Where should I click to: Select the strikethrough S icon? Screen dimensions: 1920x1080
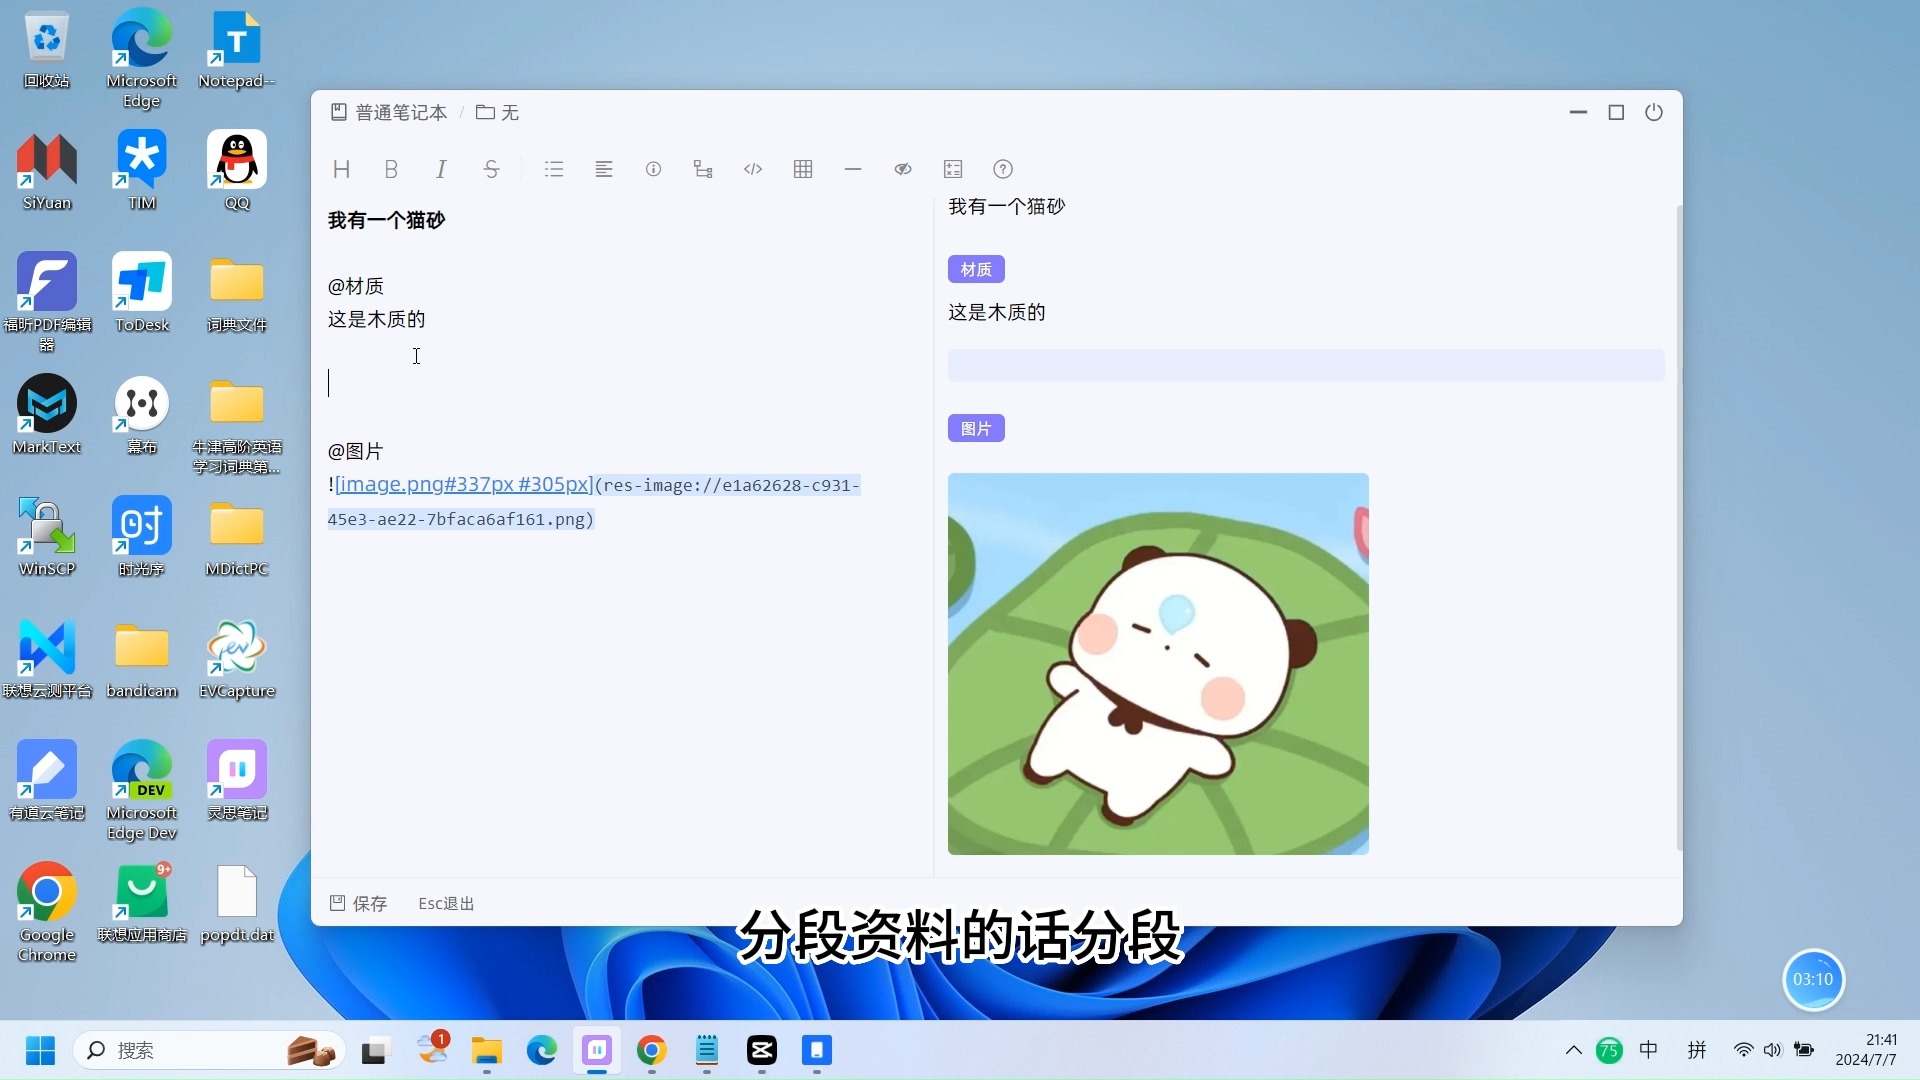pyautogui.click(x=491, y=169)
